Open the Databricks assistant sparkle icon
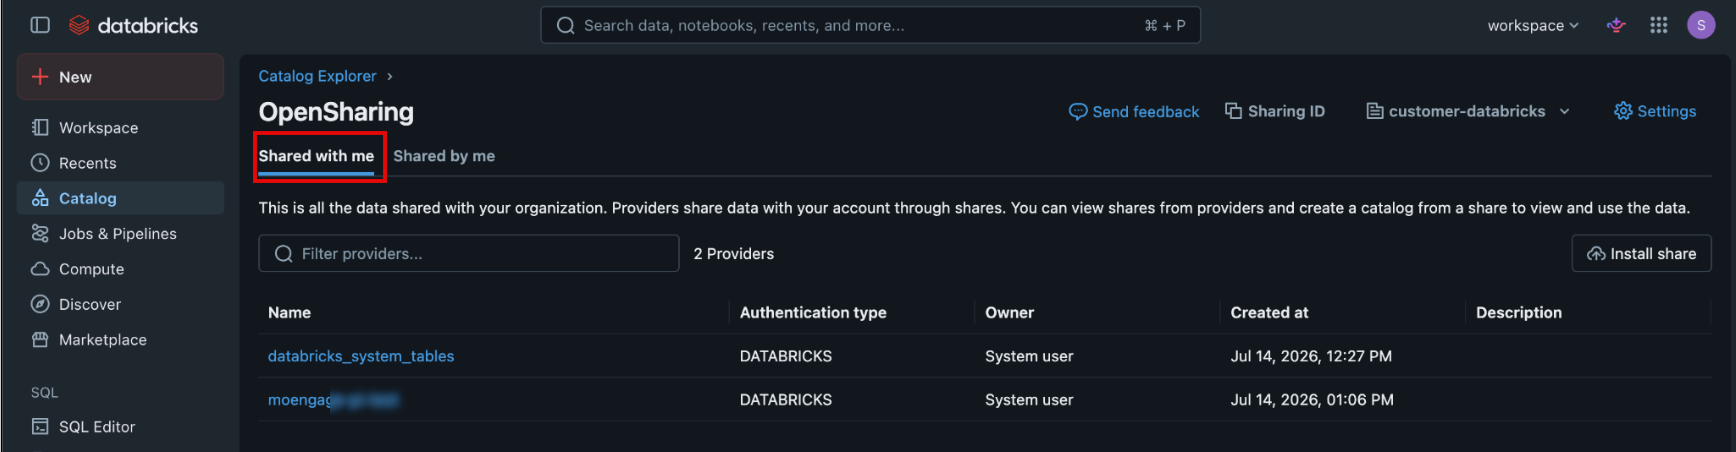1736x452 pixels. pyautogui.click(x=1616, y=25)
